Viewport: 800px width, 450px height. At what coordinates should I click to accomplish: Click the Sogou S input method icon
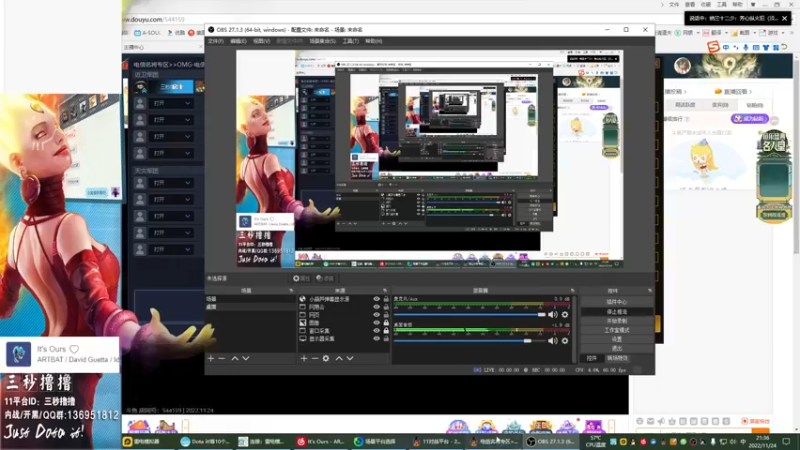(x=713, y=47)
